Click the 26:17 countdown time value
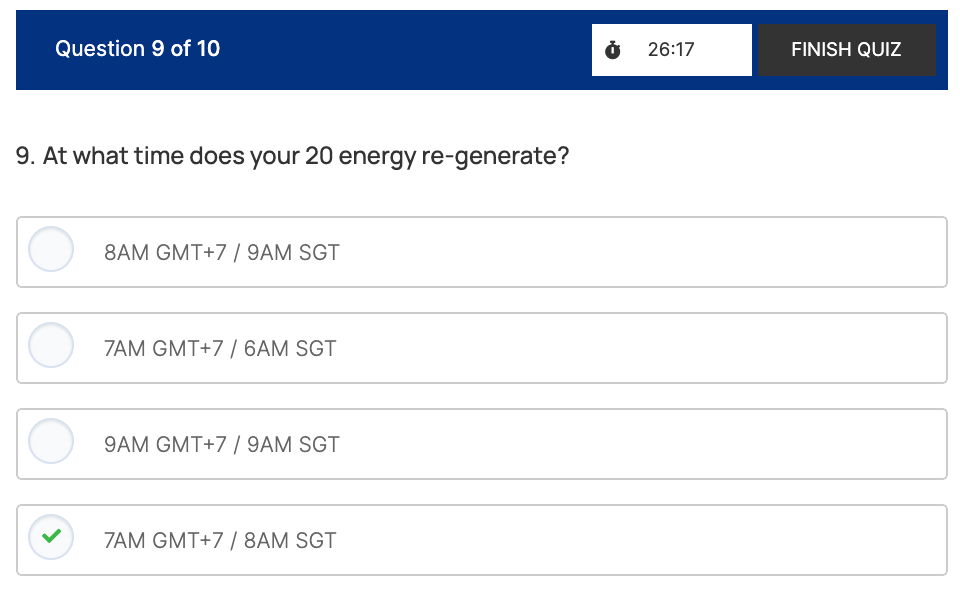 click(x=671, y=50)
